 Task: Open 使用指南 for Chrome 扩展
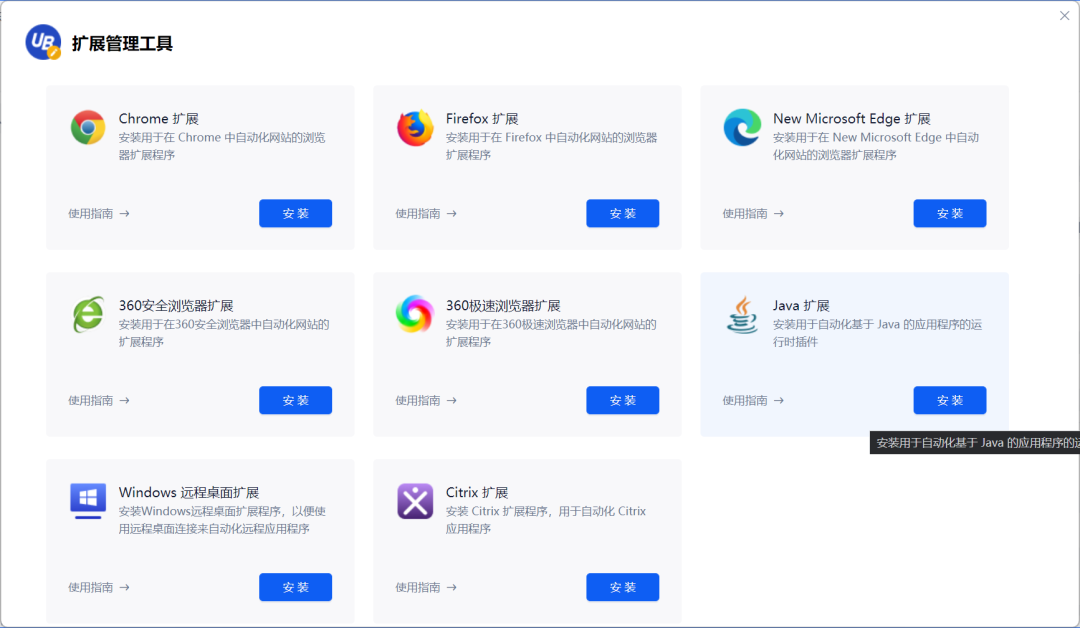[x=98, y=213]
